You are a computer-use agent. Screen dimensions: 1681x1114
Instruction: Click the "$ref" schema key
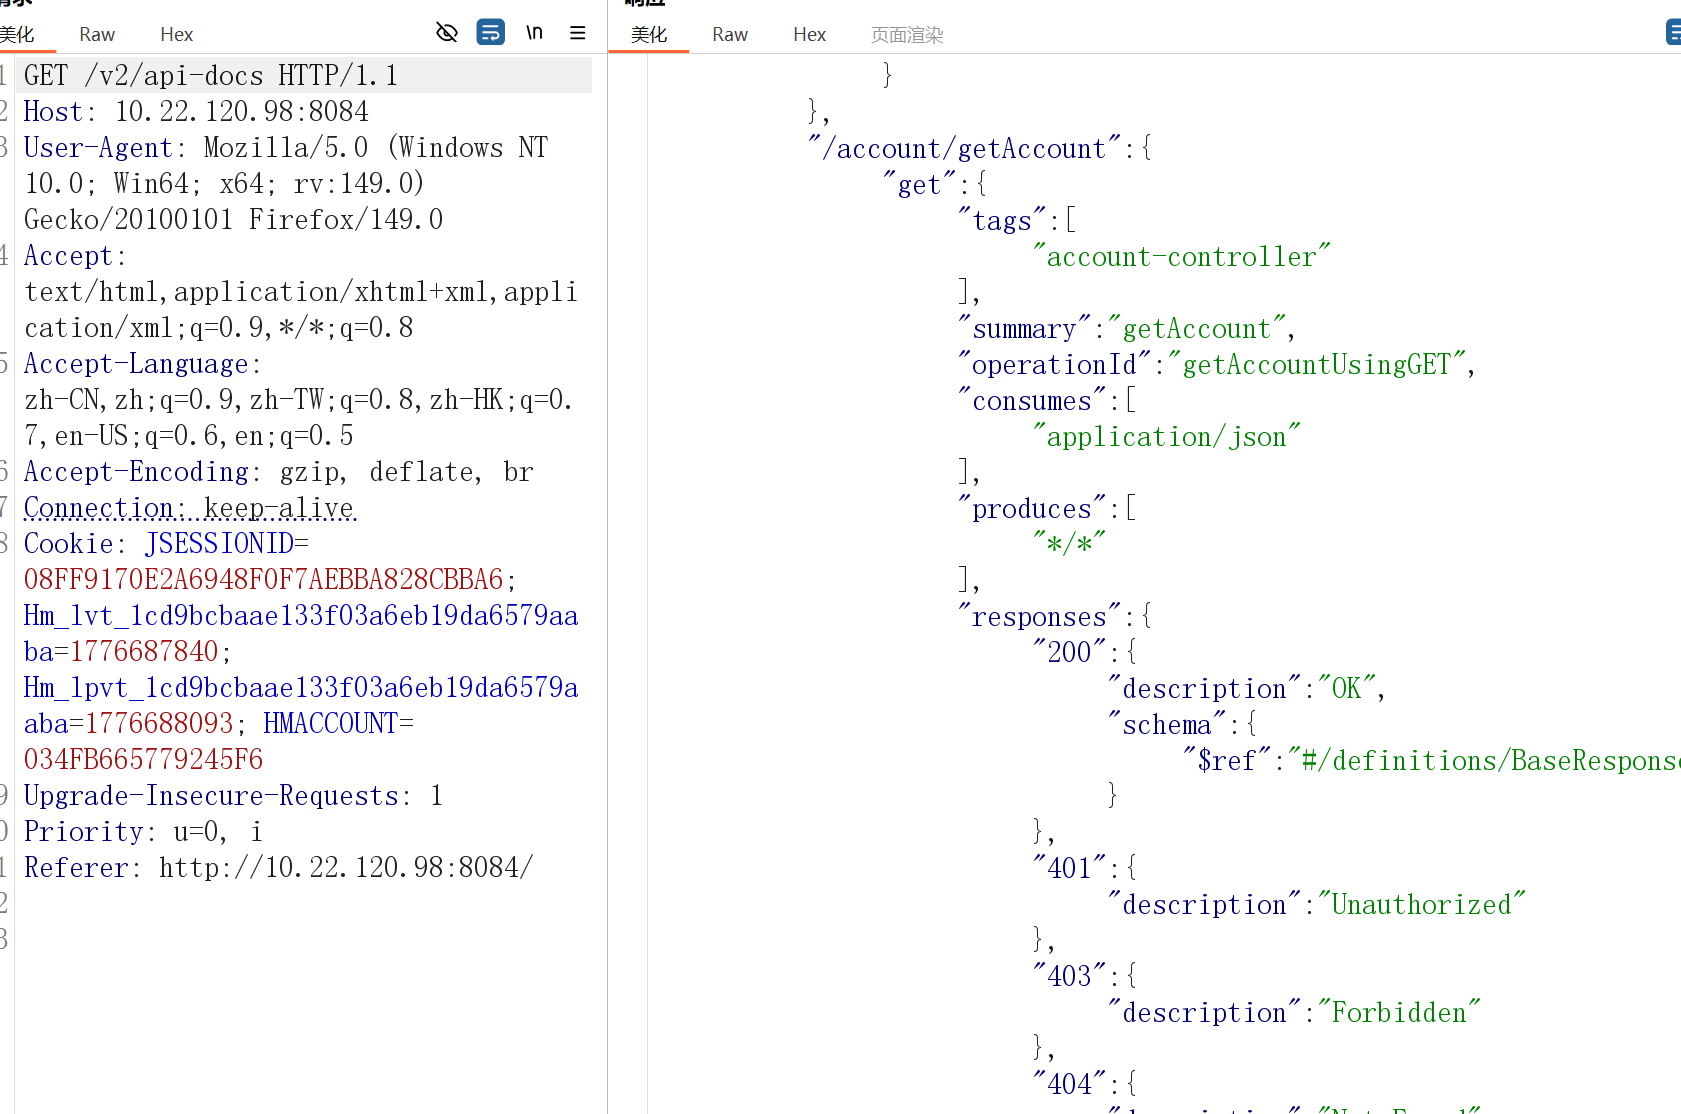(x=1227, y=760)
